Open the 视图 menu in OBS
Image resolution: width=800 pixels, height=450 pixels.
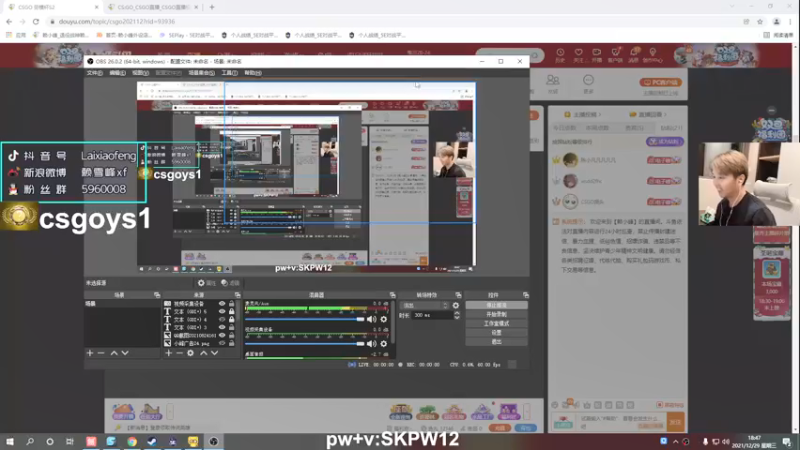pos(140,73)
